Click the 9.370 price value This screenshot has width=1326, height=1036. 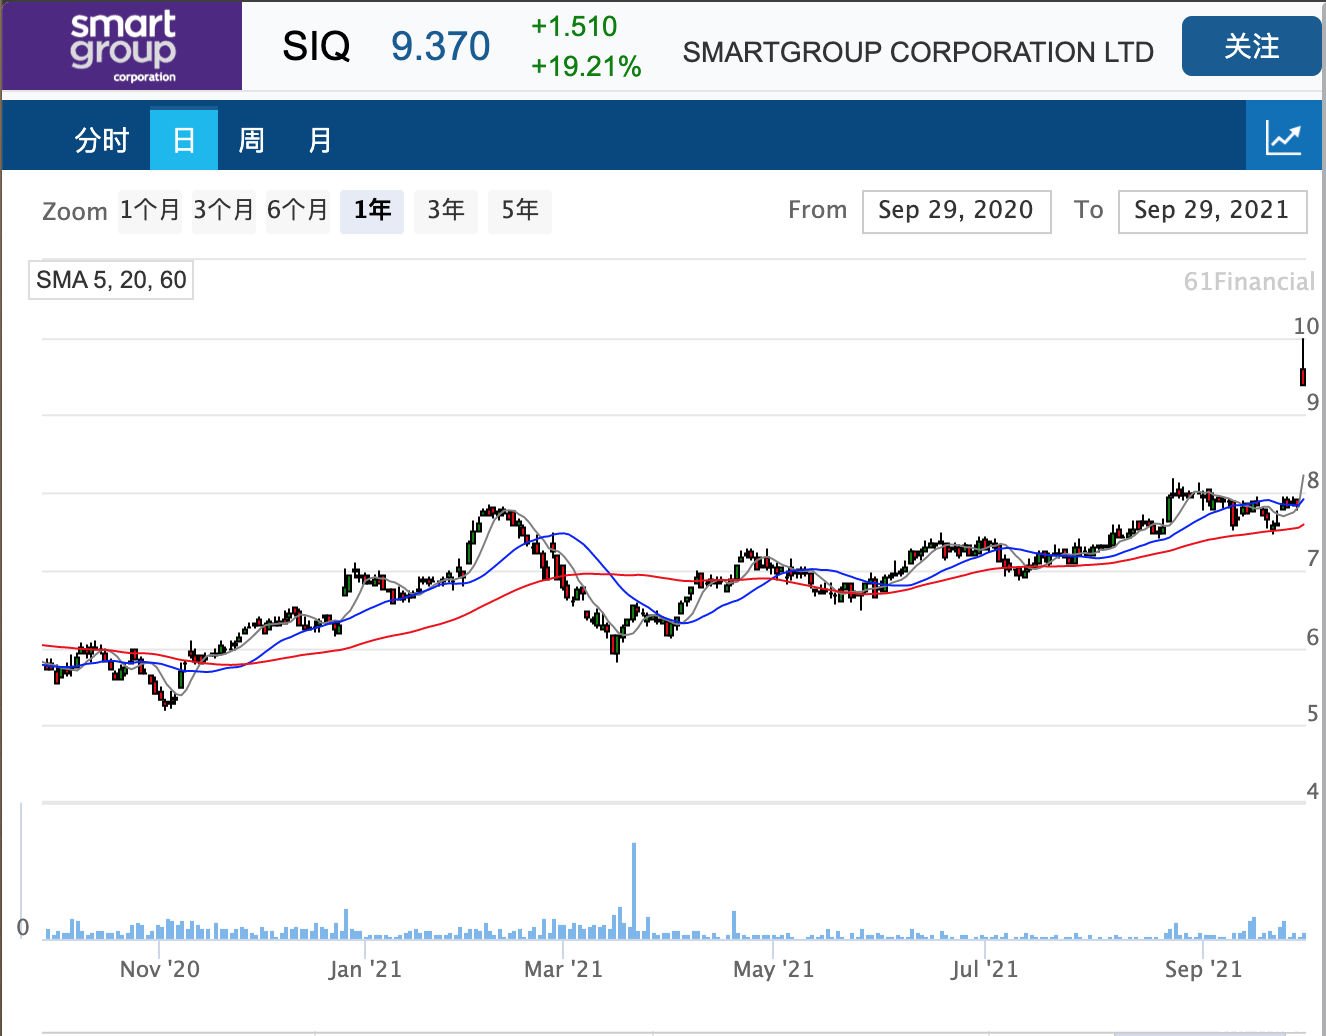tap(440, 46)
